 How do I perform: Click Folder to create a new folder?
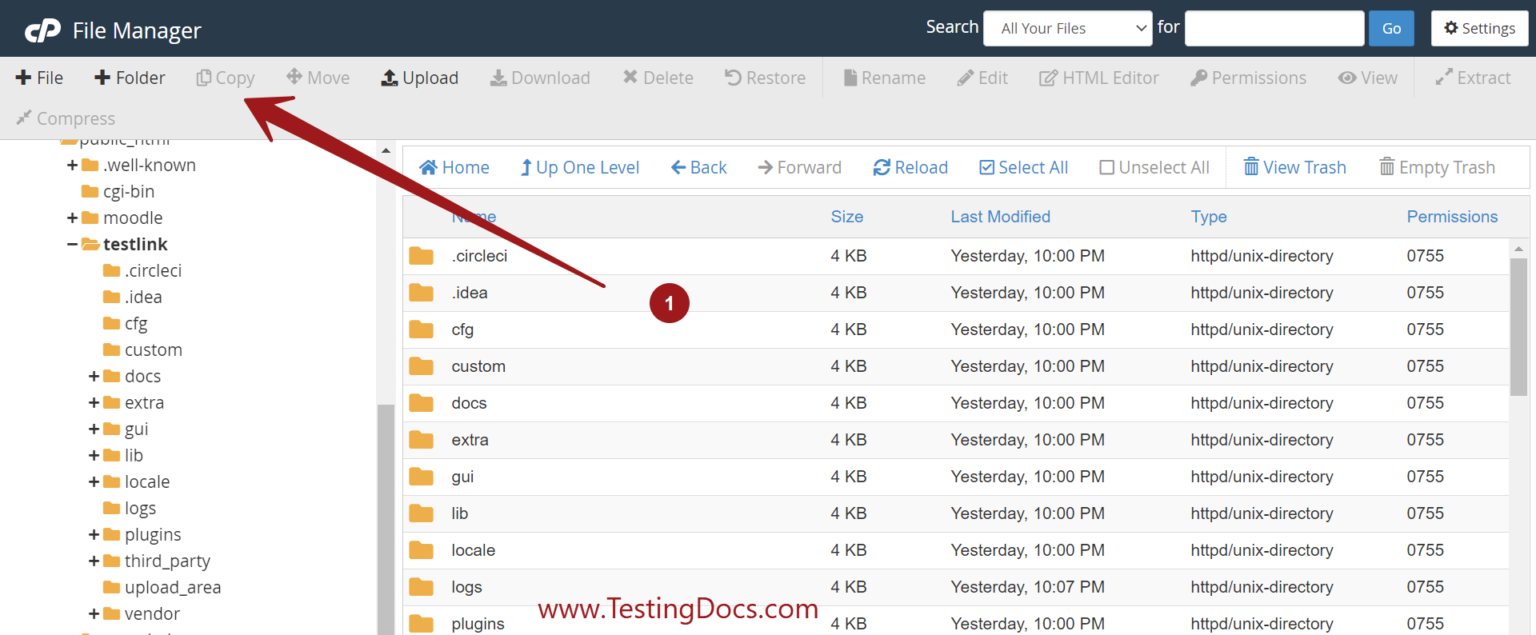click(x=129, y=77)
